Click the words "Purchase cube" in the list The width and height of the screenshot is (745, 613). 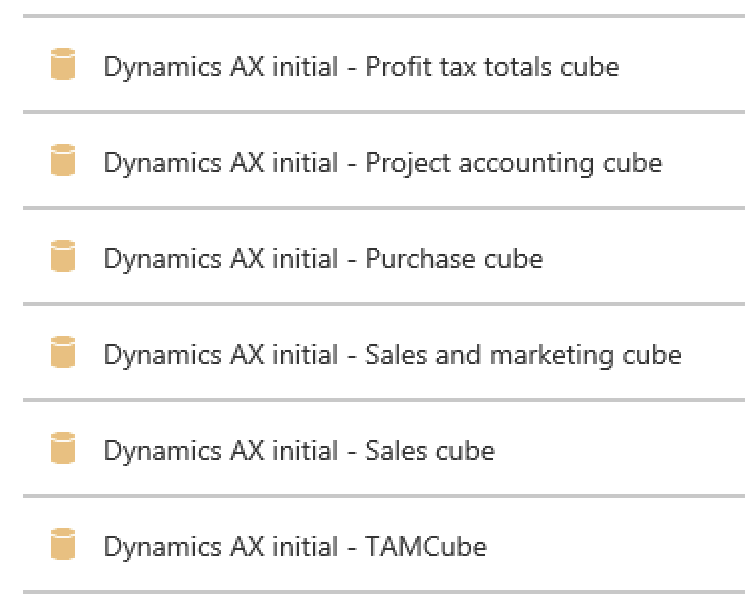click(x=454, y=259)
